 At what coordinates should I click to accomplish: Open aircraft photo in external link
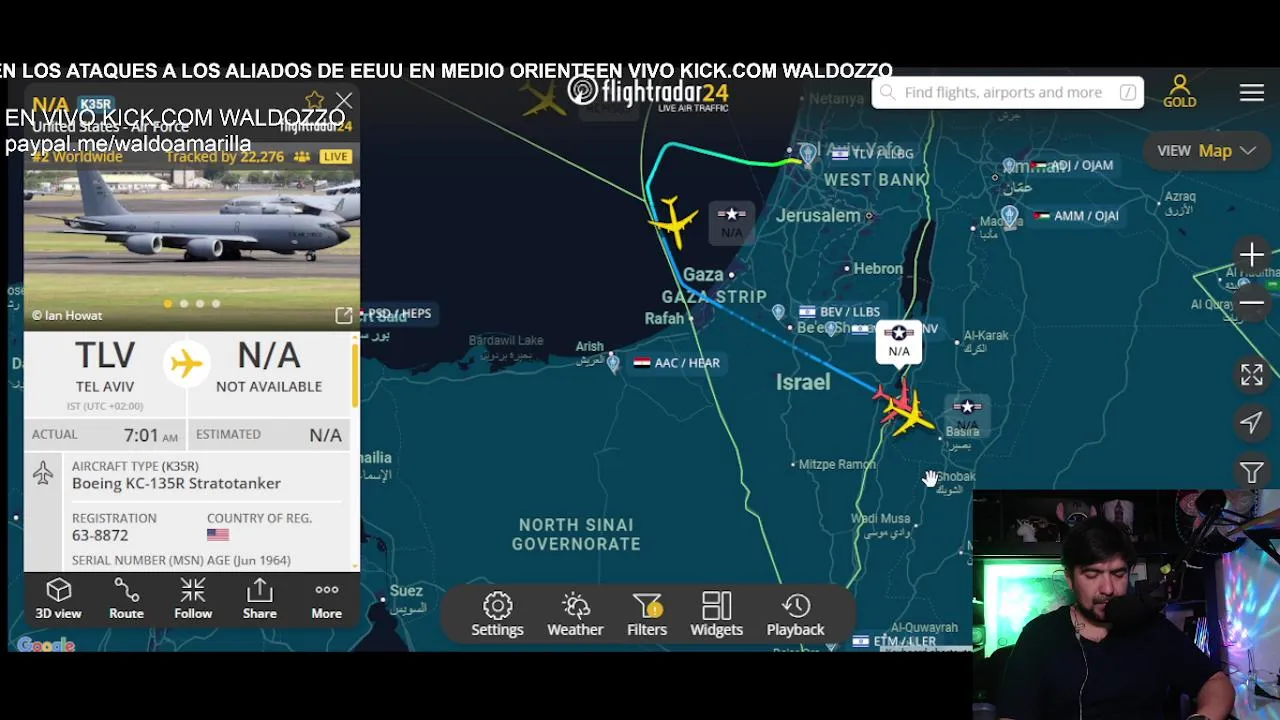[343, 315]
